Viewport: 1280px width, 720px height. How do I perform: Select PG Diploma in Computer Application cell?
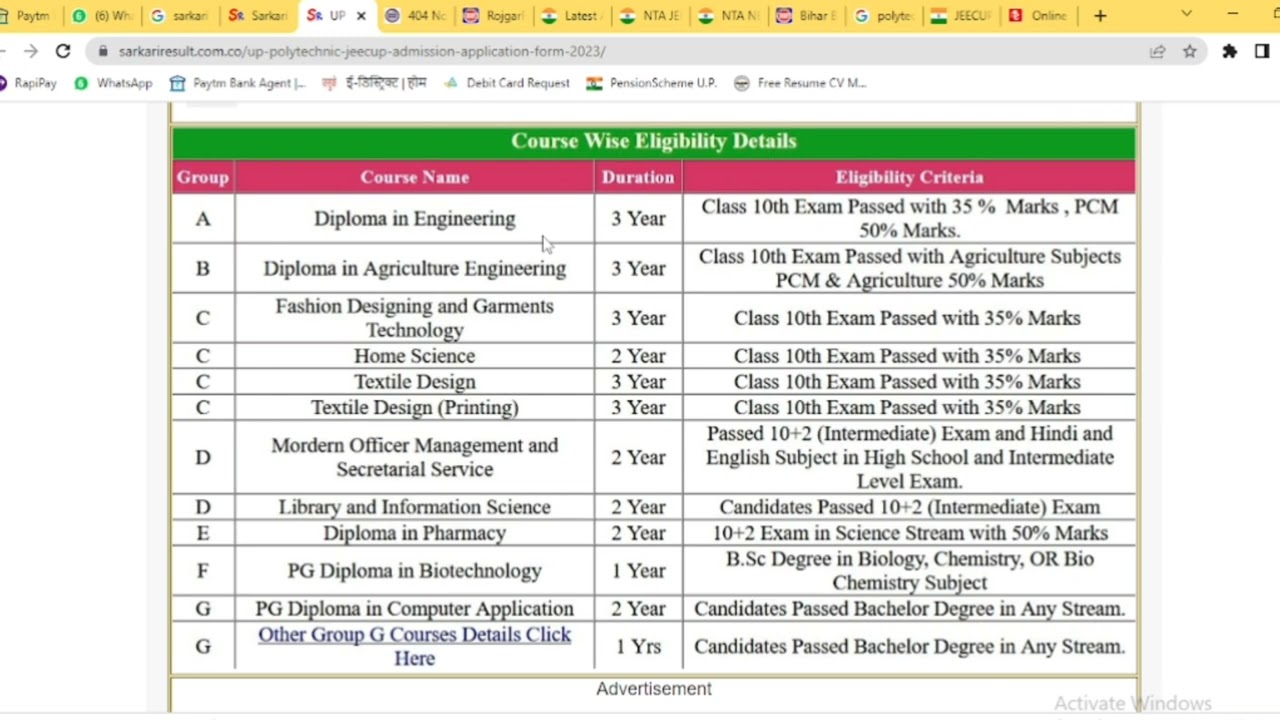point(414,608)
